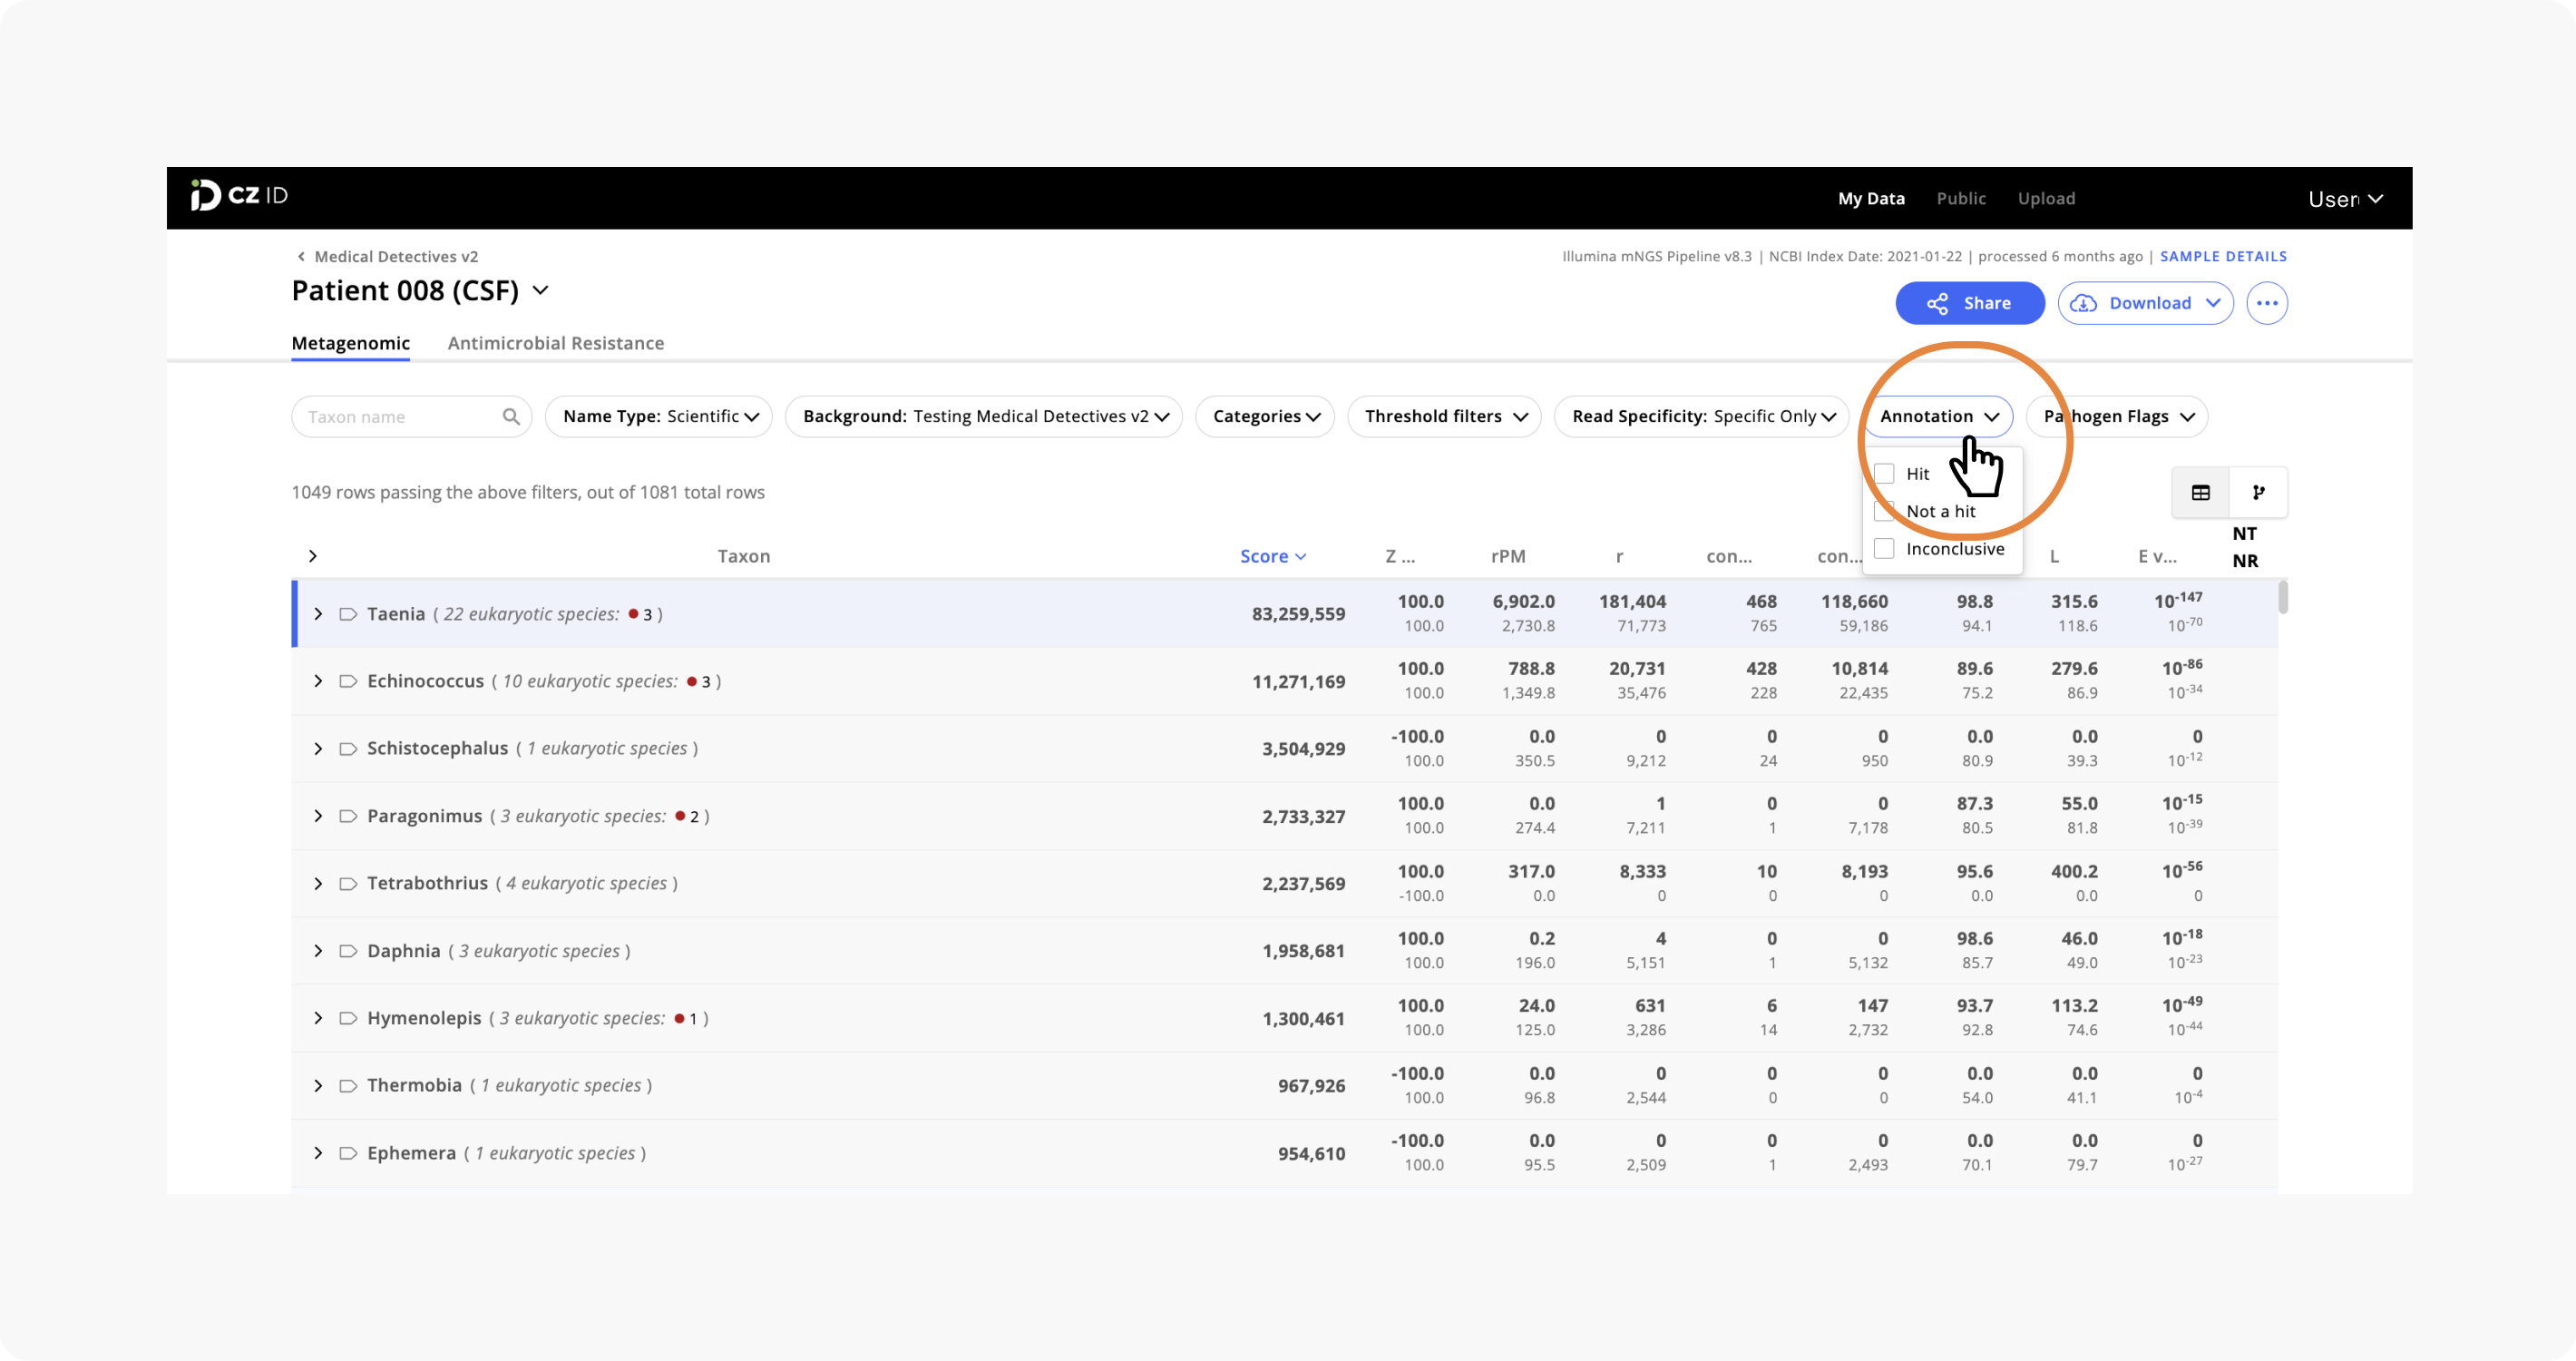Check the Inconclusive annotation checkbox

(1884, 548)
